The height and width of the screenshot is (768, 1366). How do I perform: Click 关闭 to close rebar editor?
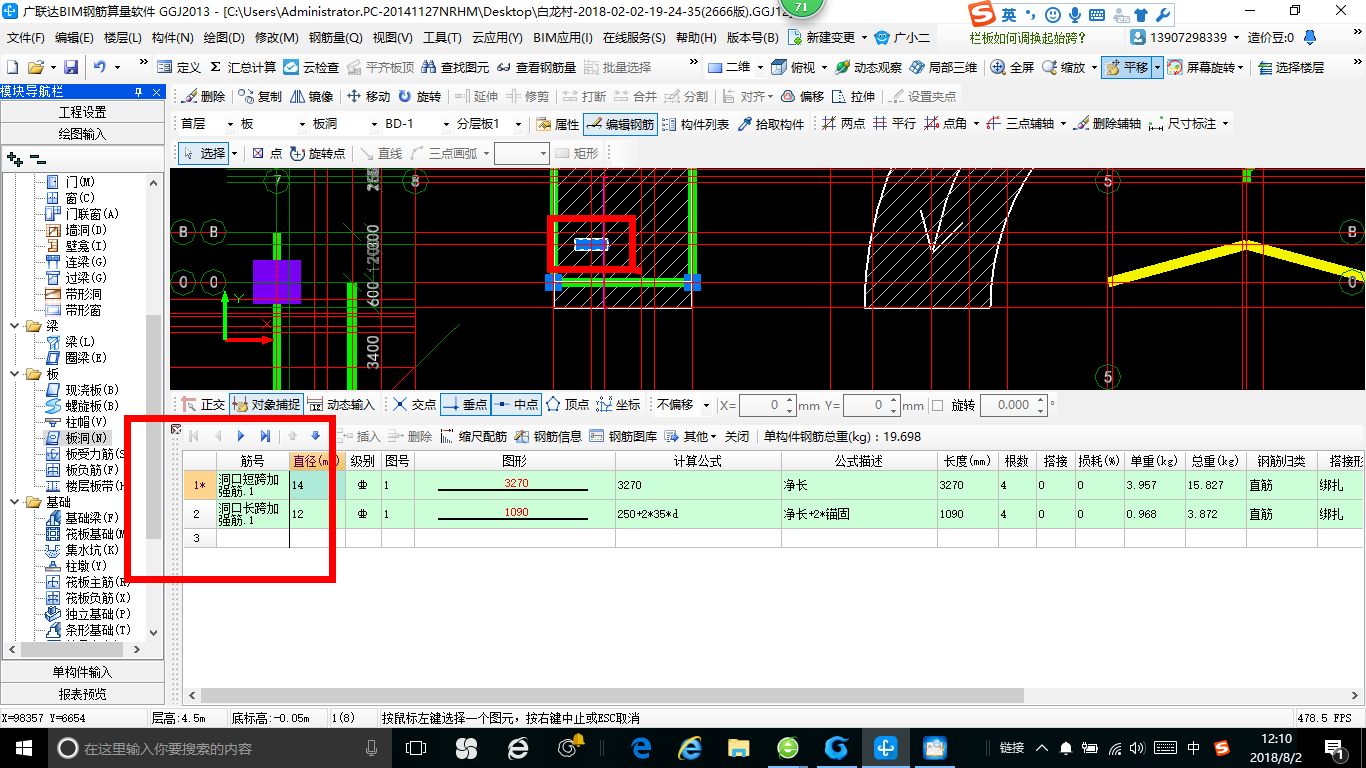[x=737, y=436]
